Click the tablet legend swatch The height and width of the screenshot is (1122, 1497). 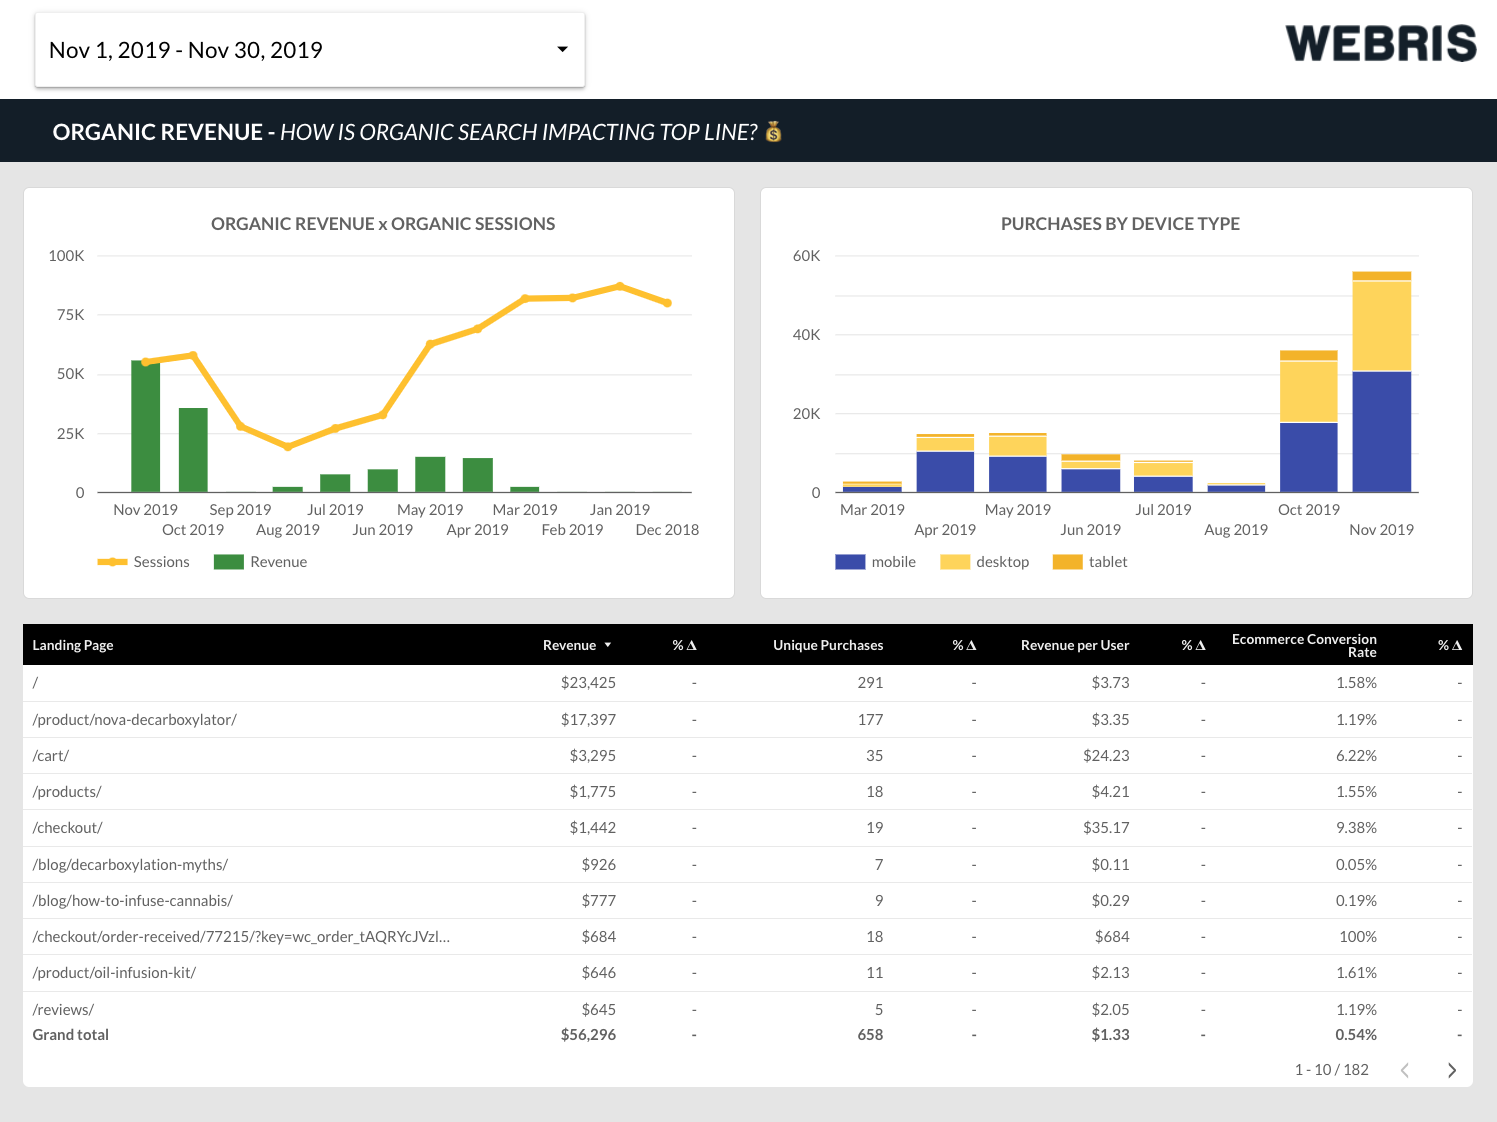click(x=1067, y=562)
